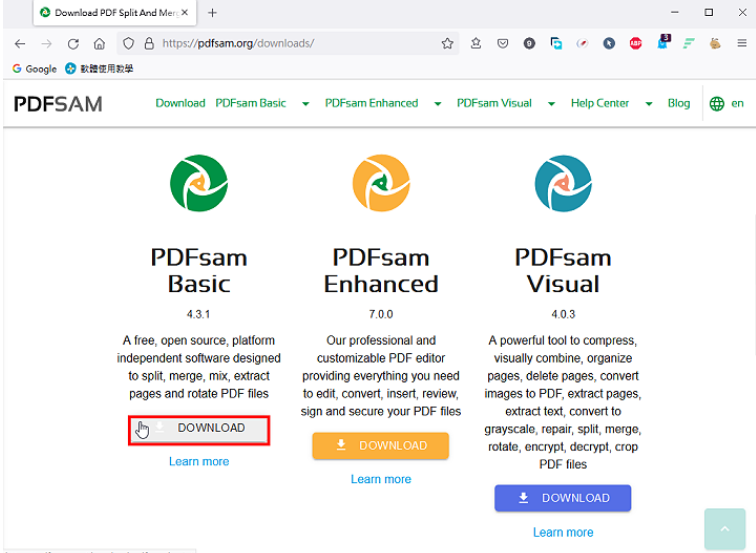Screen dimensions: 756x553
Task: Expand the PDFsam Basic menu arrow
Action: coord(306,104)
